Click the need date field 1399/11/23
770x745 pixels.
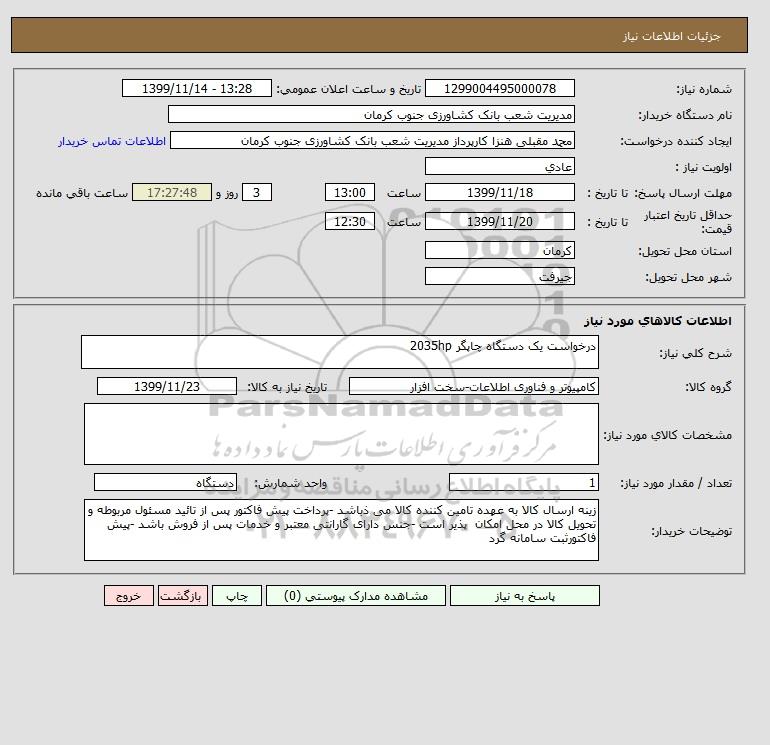click(x=167, y=386)
